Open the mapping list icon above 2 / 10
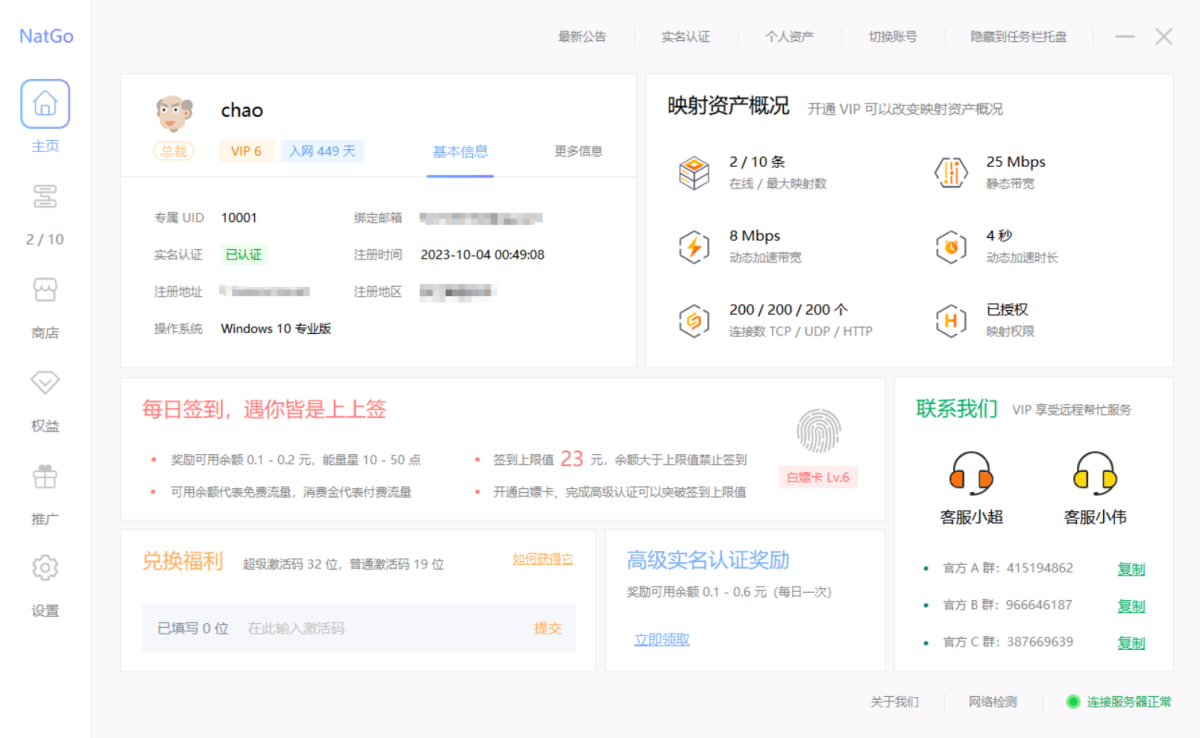The image size is (1200, 738). (x=45, y=197)
